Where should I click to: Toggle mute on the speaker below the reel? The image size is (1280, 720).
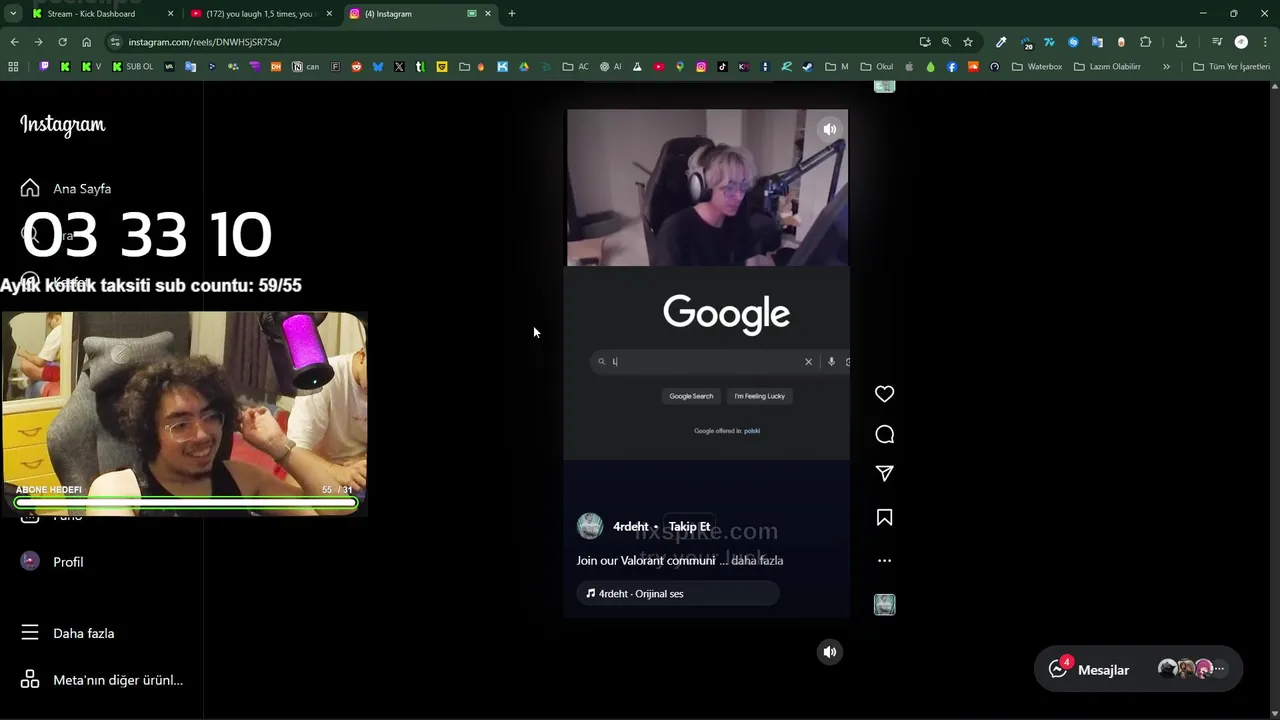tap(829, 652)
